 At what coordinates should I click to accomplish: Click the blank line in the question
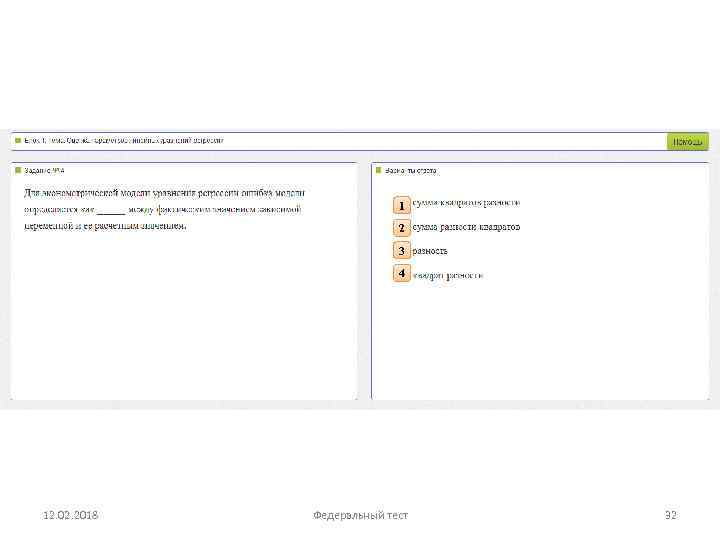pyautogui.click(x=111, y=212)
